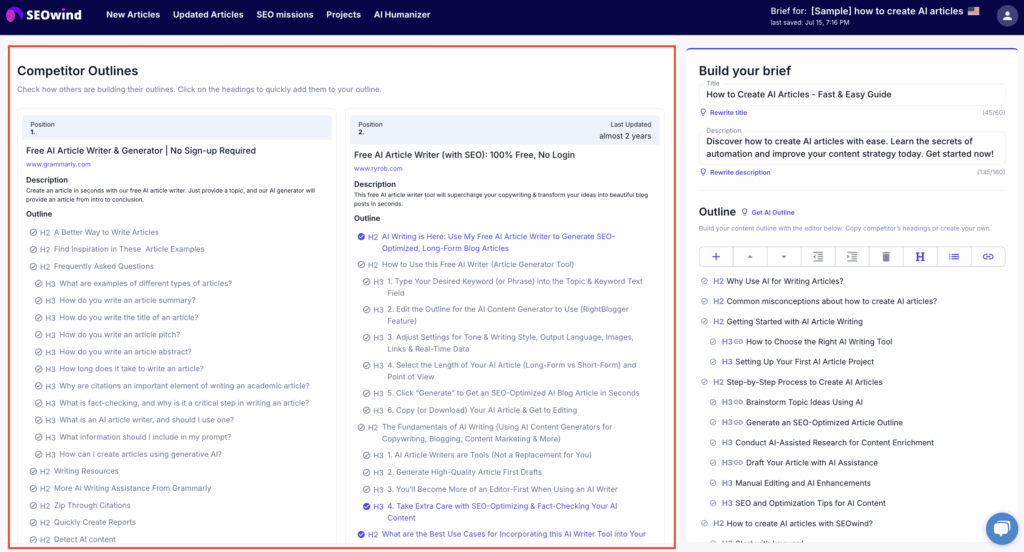
Task: Move outline item down with arrow
Action: 784,257
